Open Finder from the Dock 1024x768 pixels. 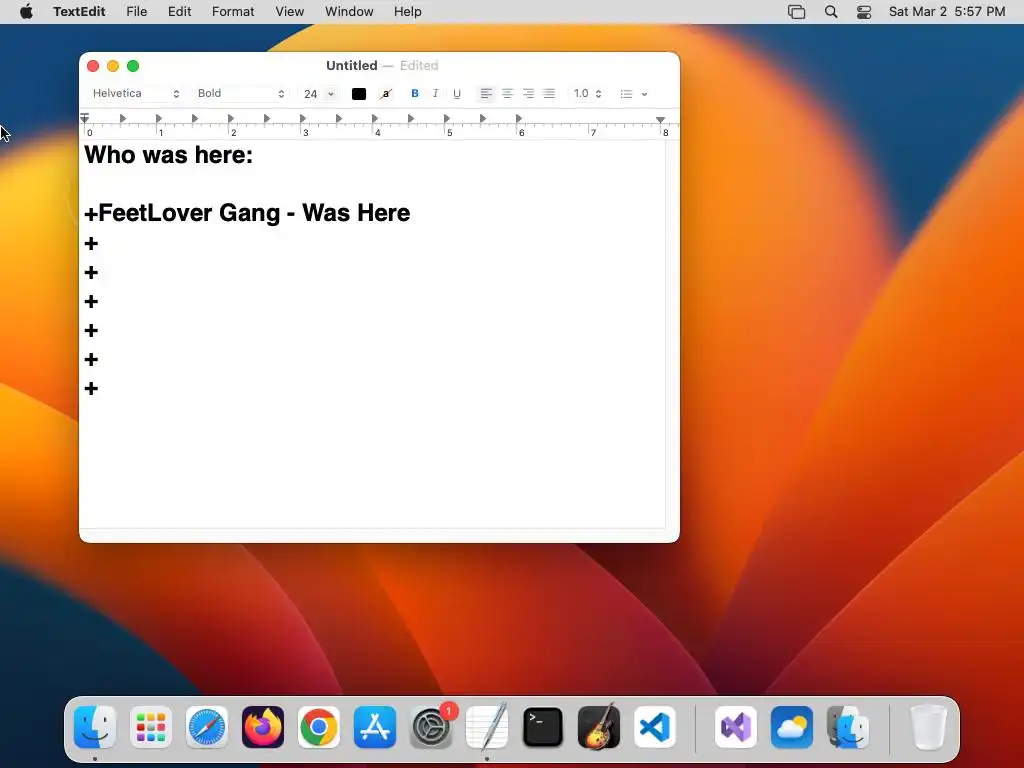95,727
